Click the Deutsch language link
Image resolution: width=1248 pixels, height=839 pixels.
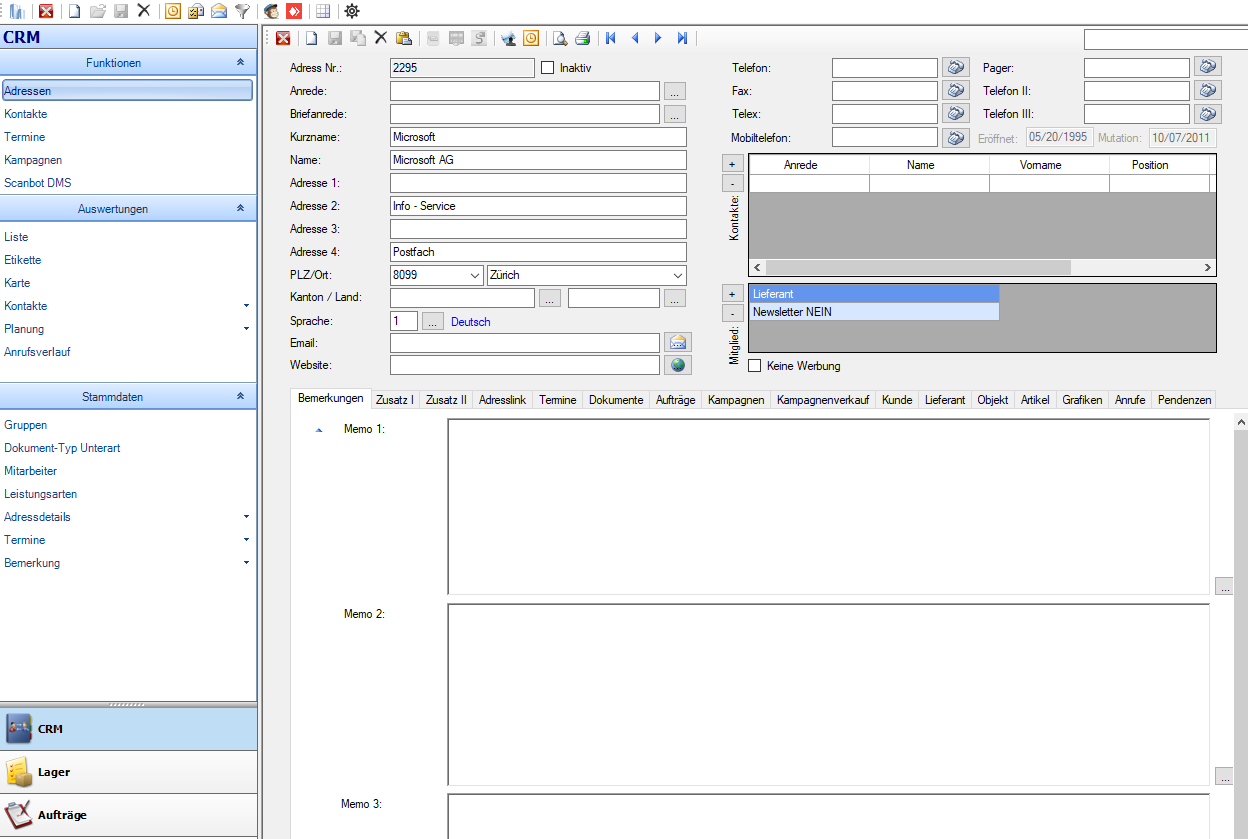(471, 322)
